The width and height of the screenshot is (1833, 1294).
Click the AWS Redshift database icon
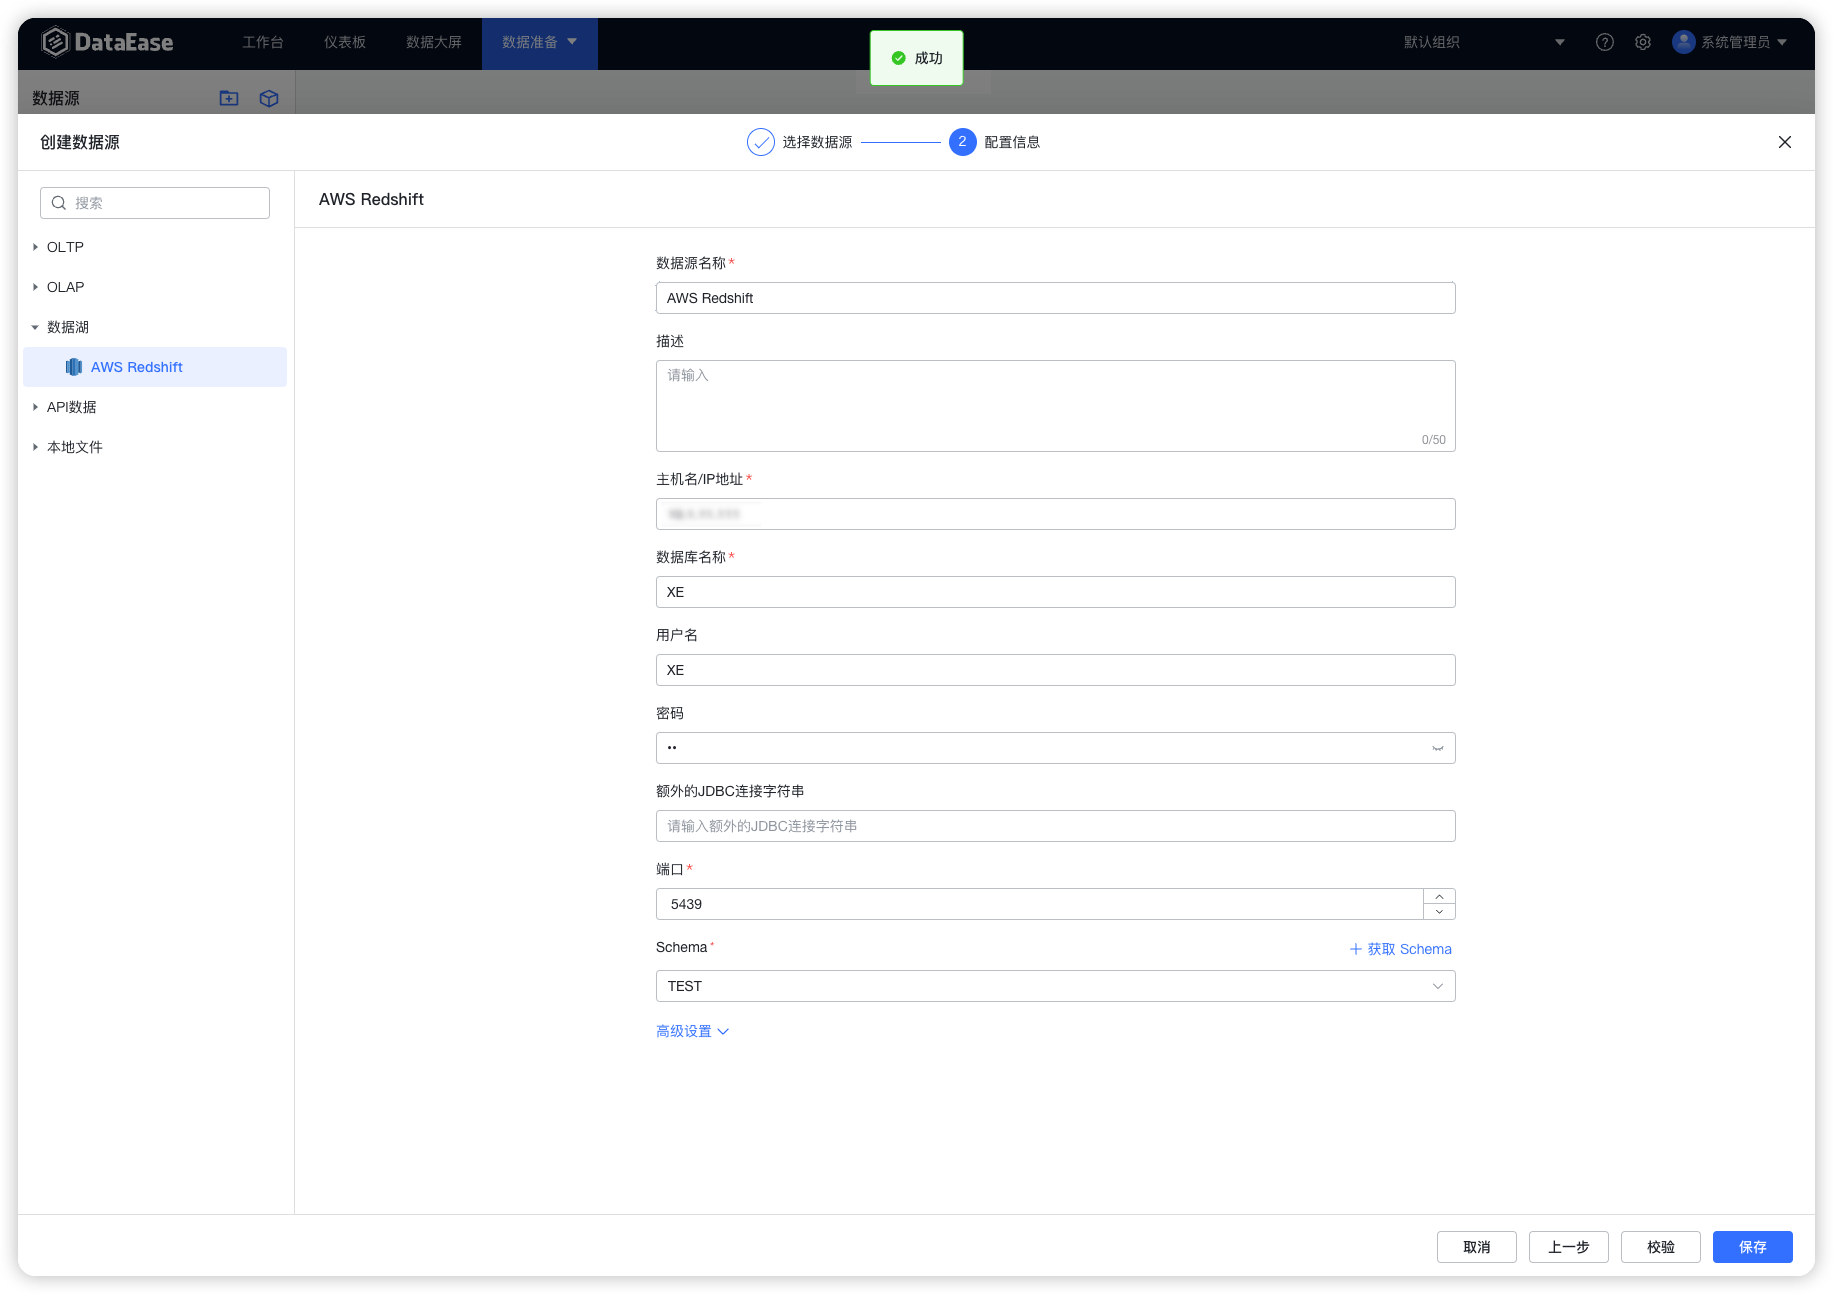click(x=74, y=367)
